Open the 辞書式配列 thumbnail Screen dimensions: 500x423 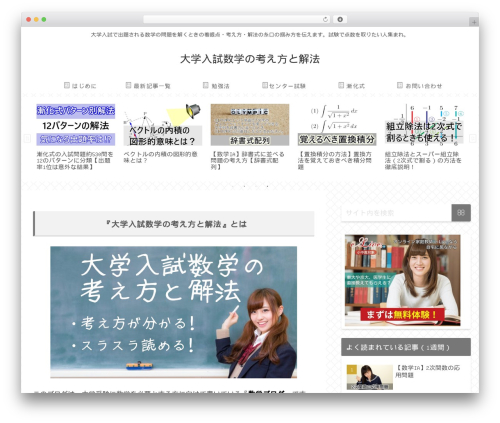pyautogui.click(x=250, y=125)
